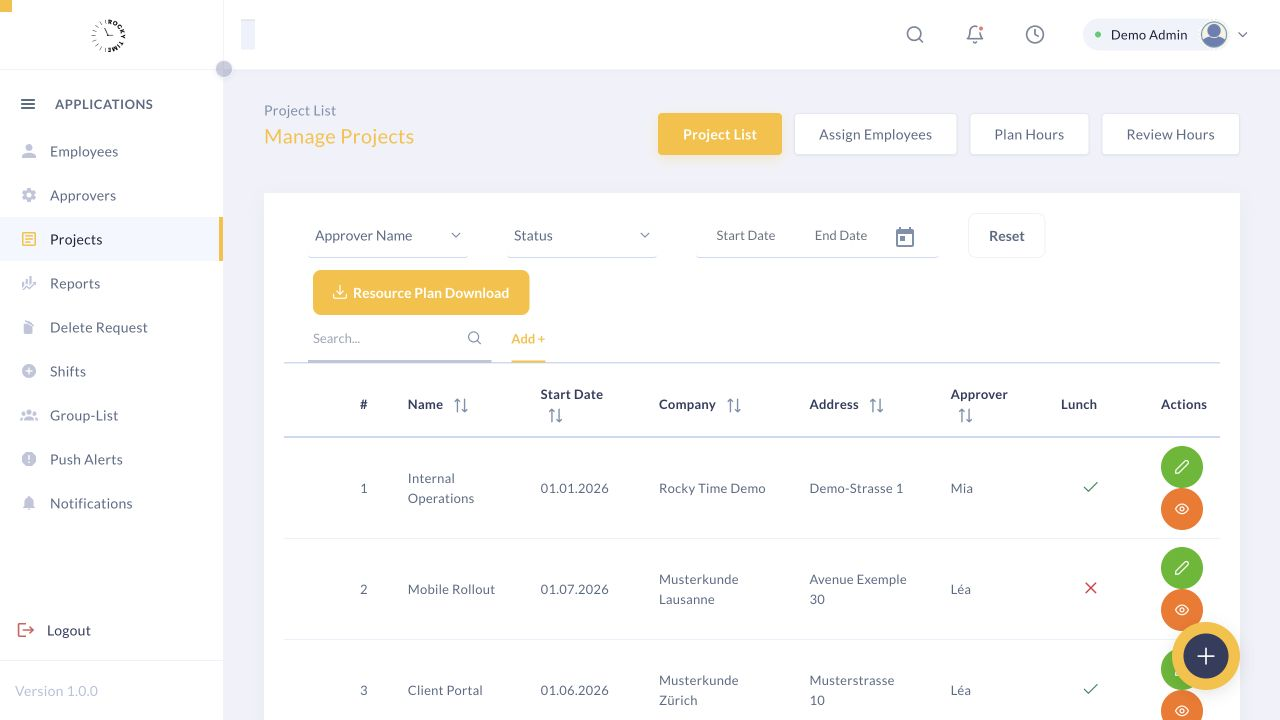Click the floating plus add button

click(1206, 656)
